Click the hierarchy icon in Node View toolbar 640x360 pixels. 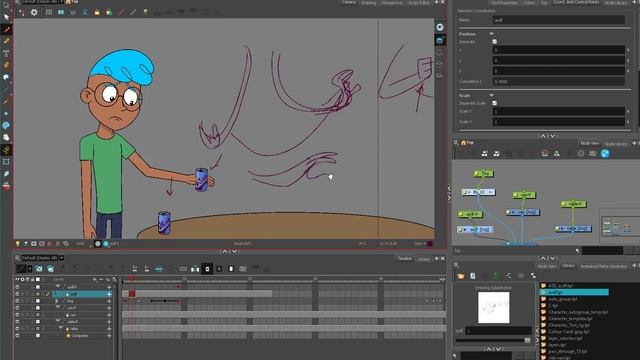click(557, 153)
